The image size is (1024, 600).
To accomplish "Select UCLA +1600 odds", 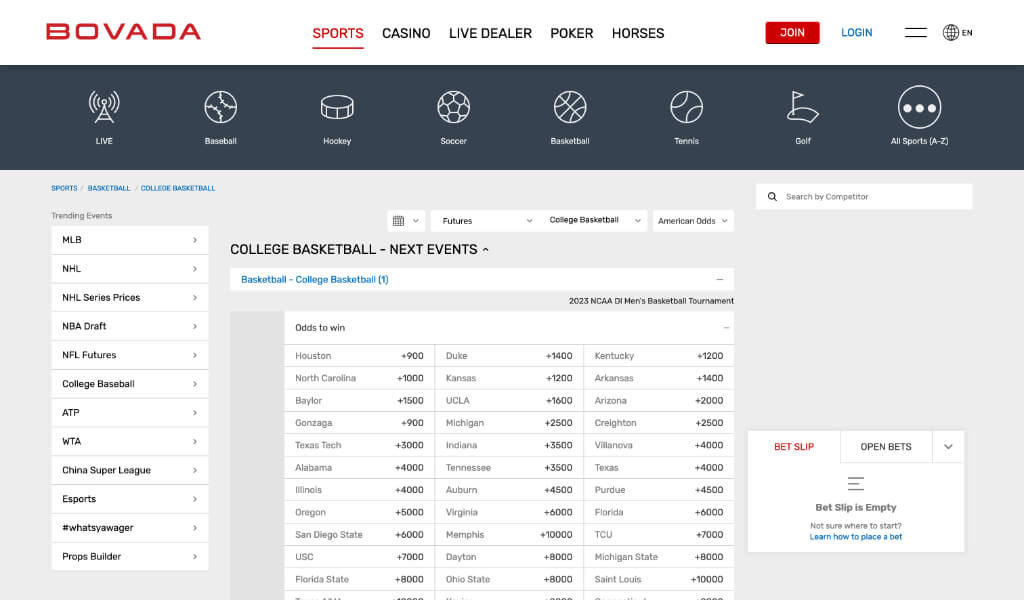I will coord(509,401).
